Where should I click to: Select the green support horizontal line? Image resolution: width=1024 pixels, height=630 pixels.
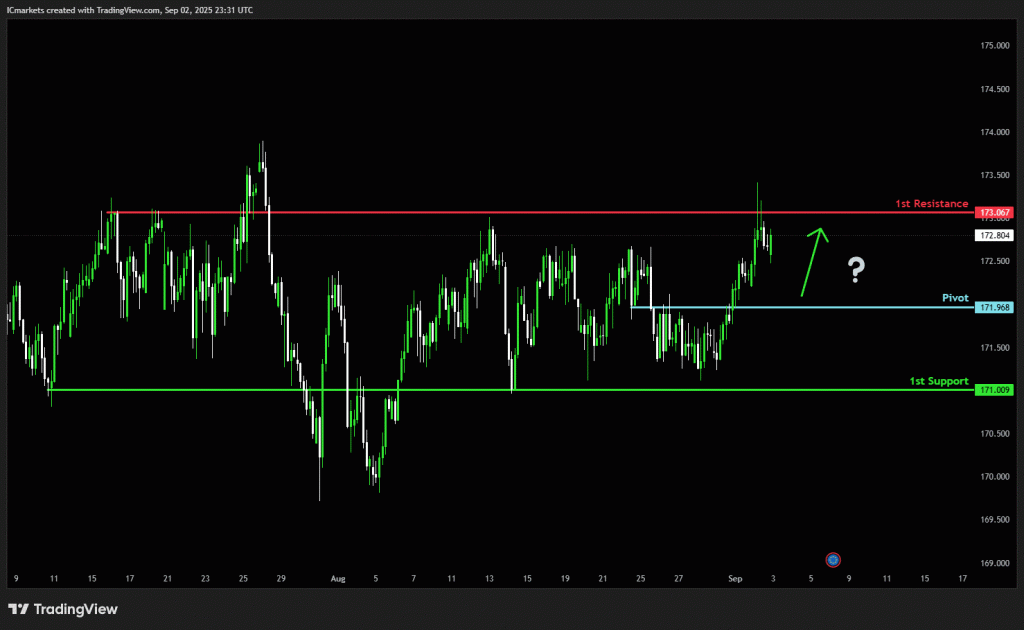pyautogui.click(x=511, y=390)
